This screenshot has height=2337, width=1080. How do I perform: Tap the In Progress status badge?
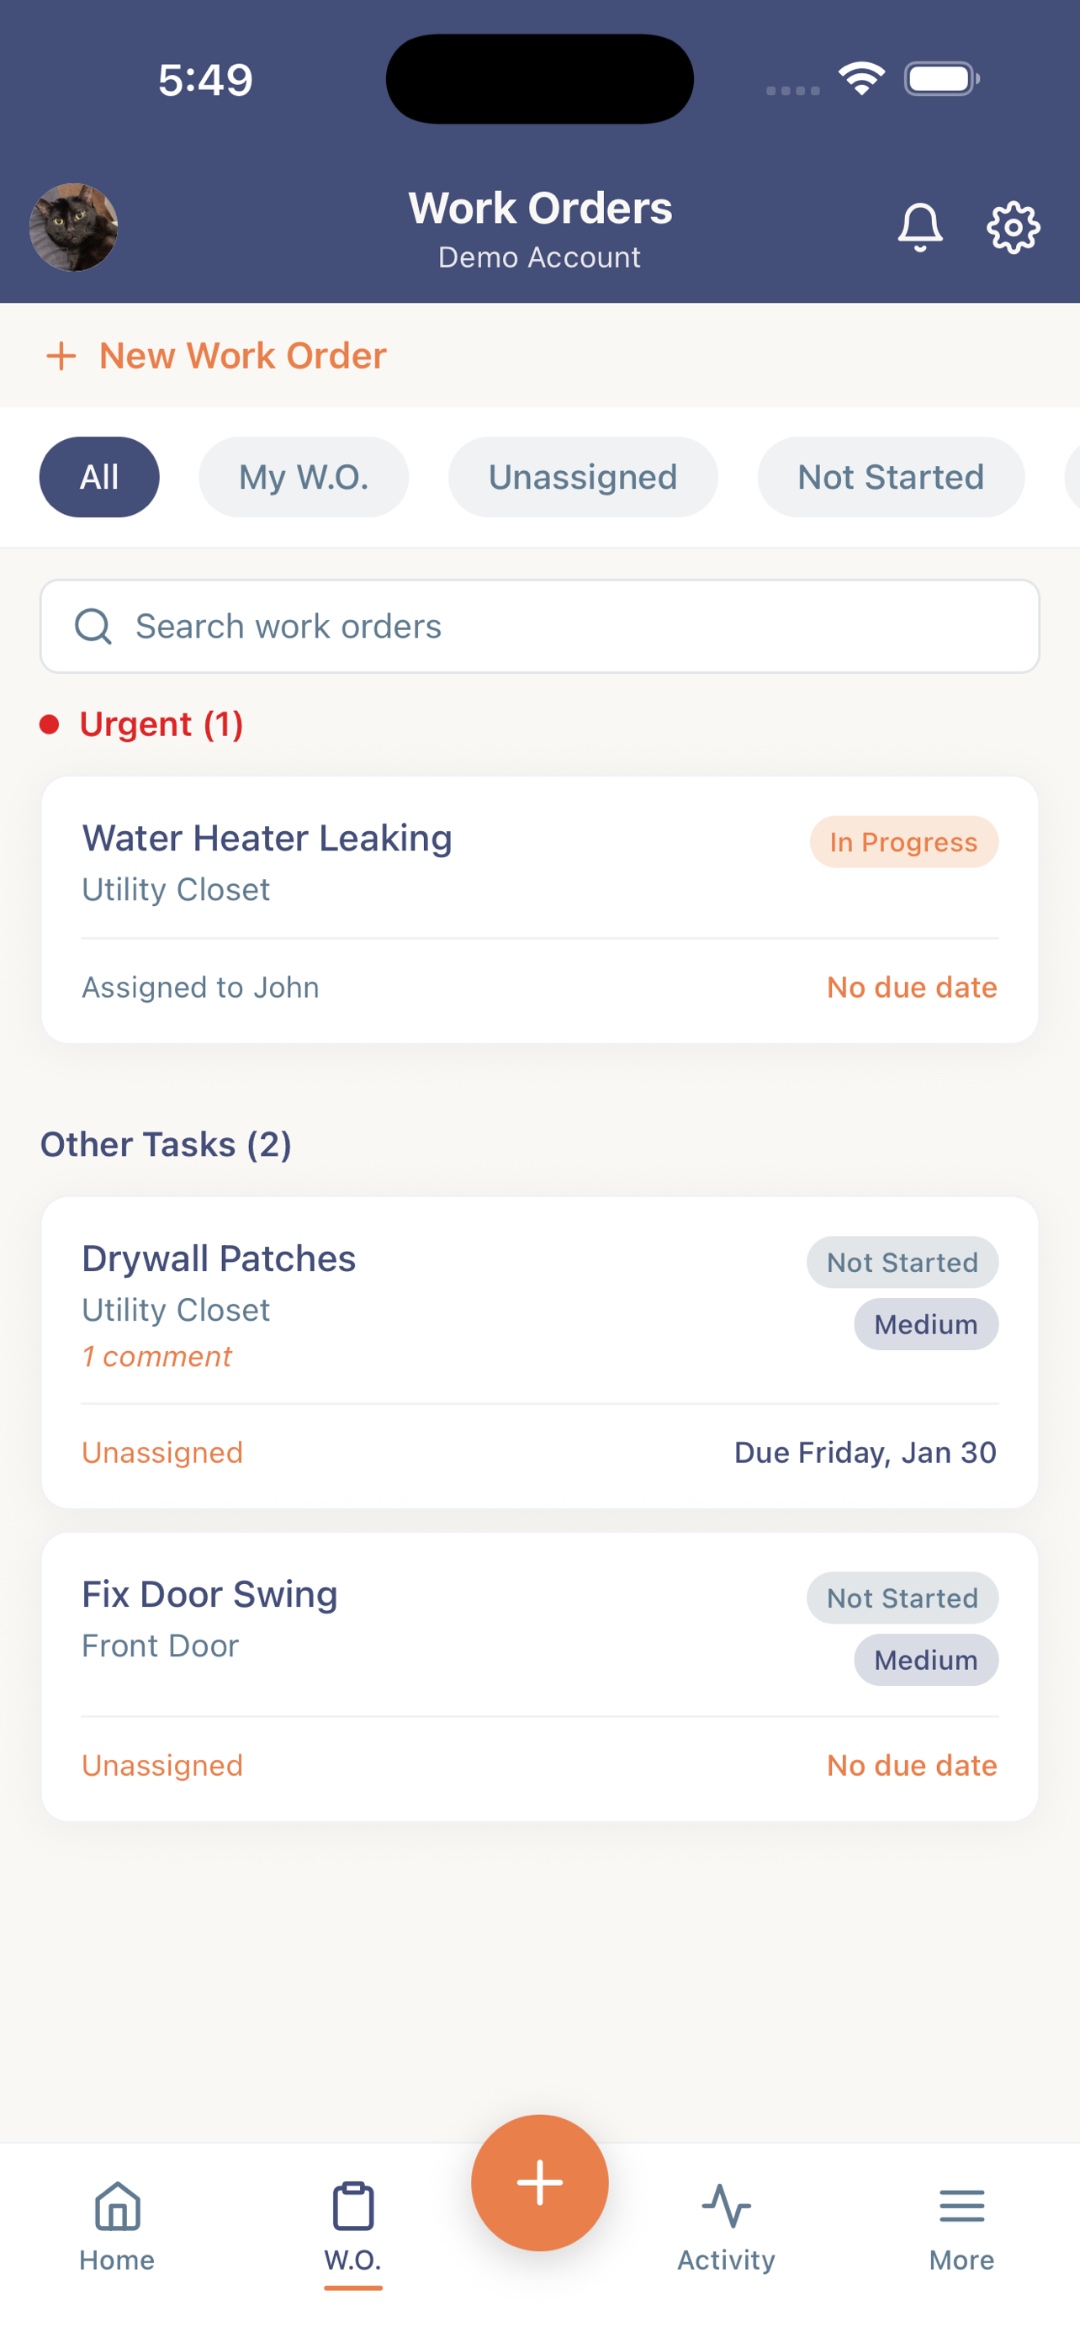(x=903, y=842)
